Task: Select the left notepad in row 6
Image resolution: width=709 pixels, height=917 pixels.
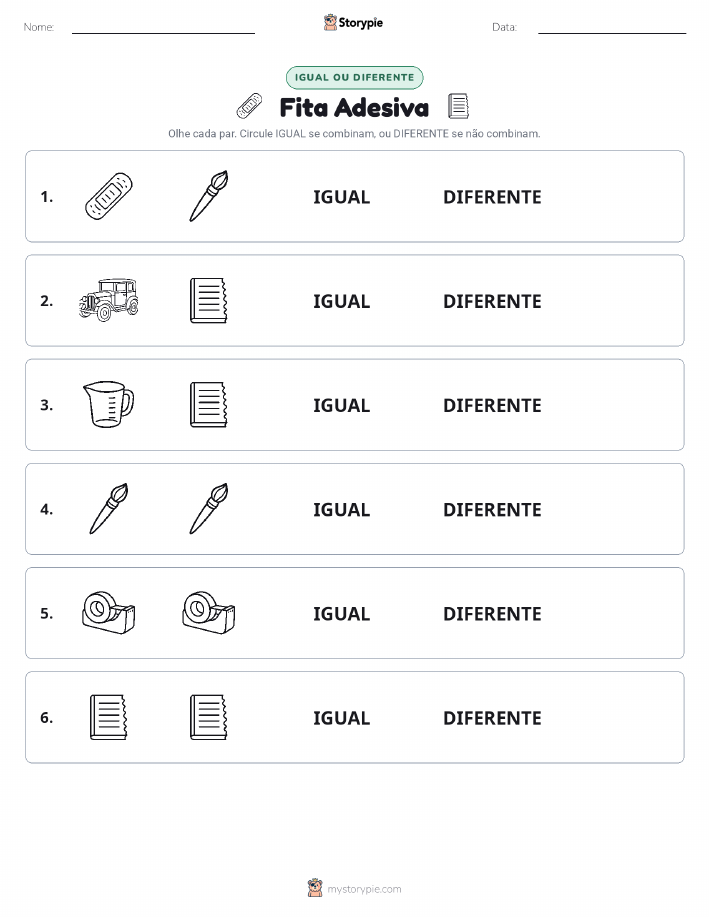Action: 108,717
